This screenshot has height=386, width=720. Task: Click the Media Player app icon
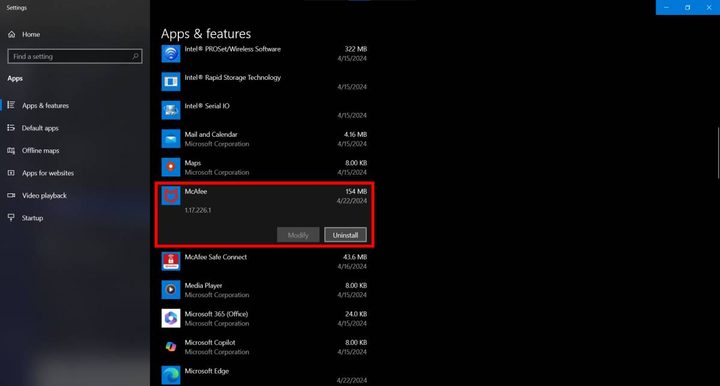pos(171,290)
